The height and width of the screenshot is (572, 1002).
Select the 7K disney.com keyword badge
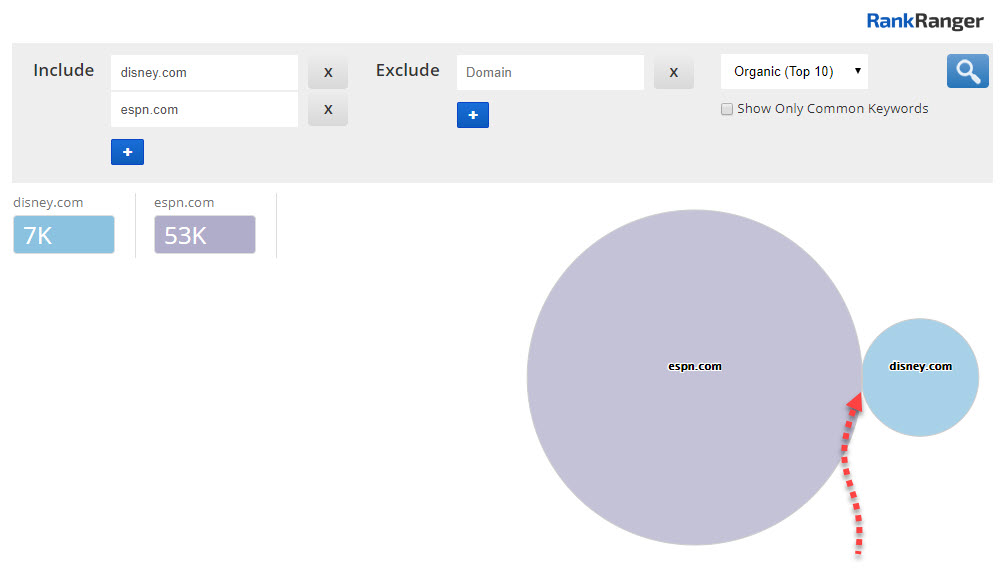[64, 235]
